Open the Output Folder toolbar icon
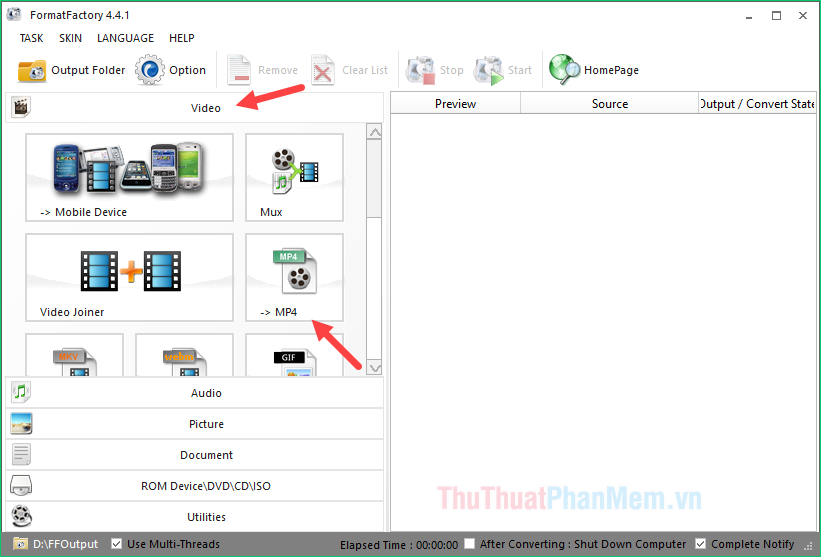The height and width of the screenshot is (557, 821). click(x=32, y=70)
